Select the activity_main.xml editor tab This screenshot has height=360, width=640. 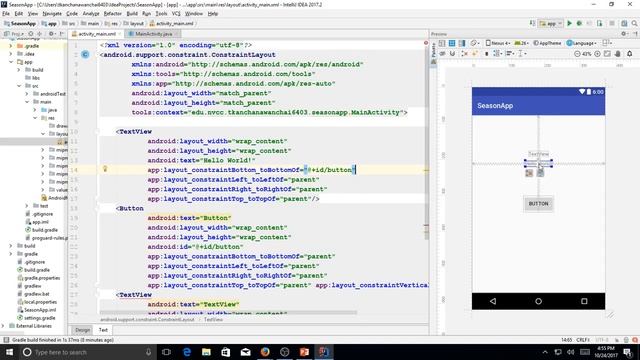click(97, 34)
